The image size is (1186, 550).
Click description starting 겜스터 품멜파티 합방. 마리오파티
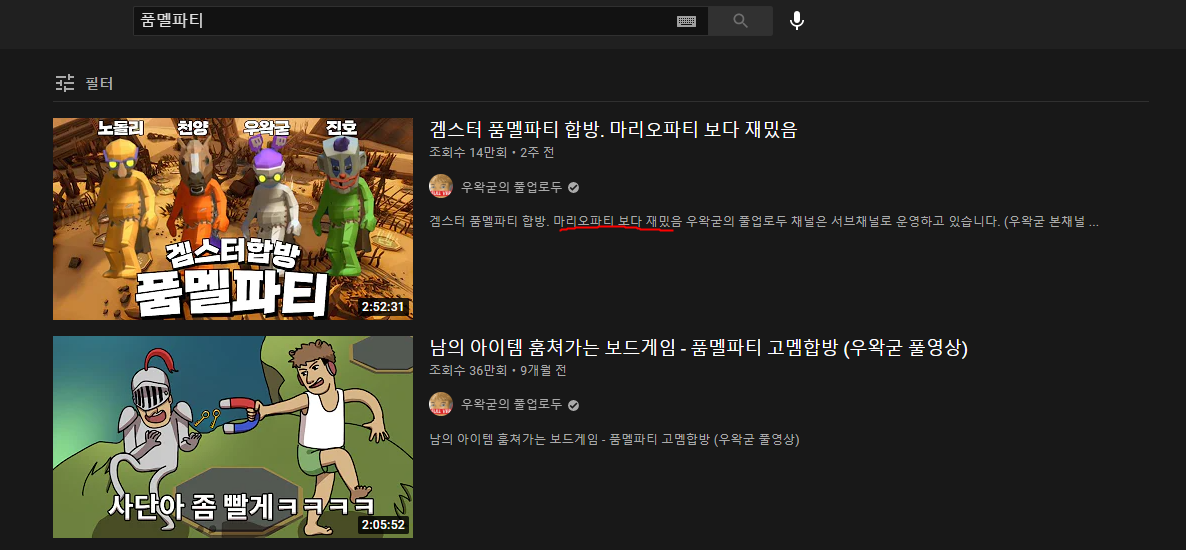coord(763,222)
